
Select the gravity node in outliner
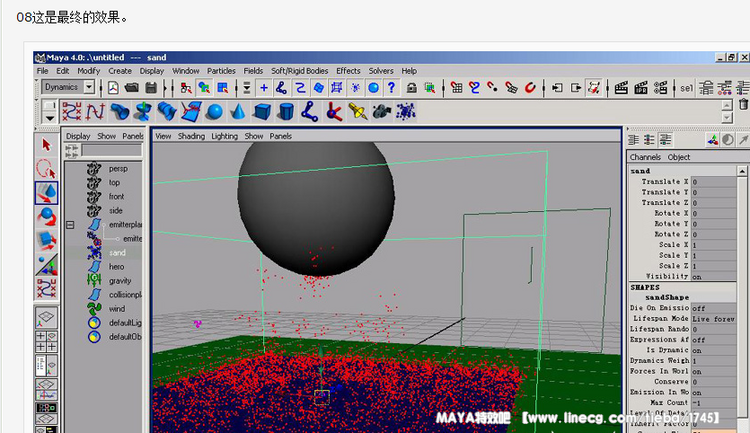click(x=120, y=281)
